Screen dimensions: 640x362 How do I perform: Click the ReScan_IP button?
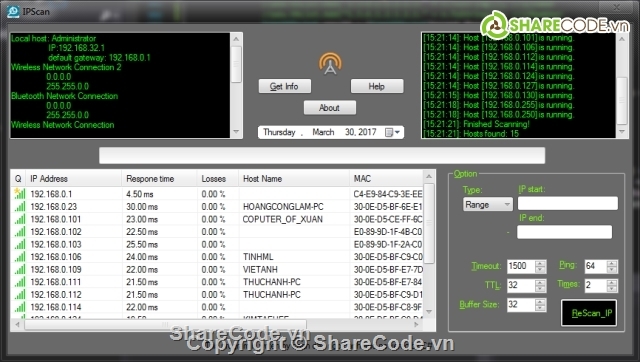[589, 313]
